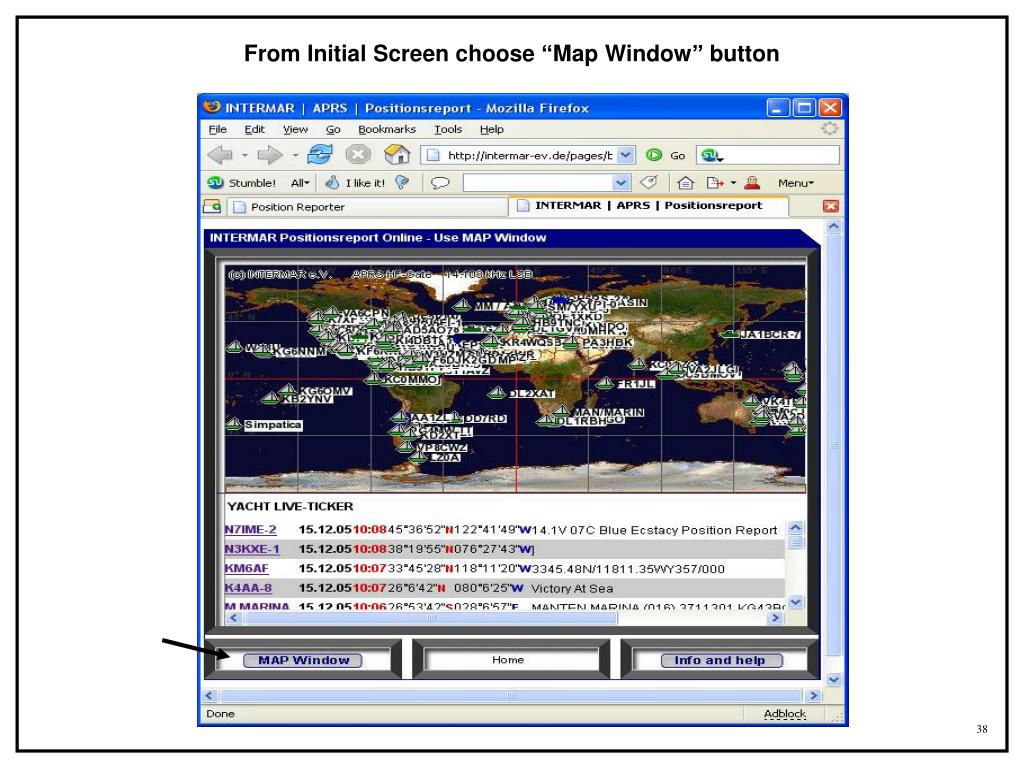This screenshot has height=768, width=1024.
Task: Click the LZ0A yacht marker on map
Action: click(x=418, y=456)
